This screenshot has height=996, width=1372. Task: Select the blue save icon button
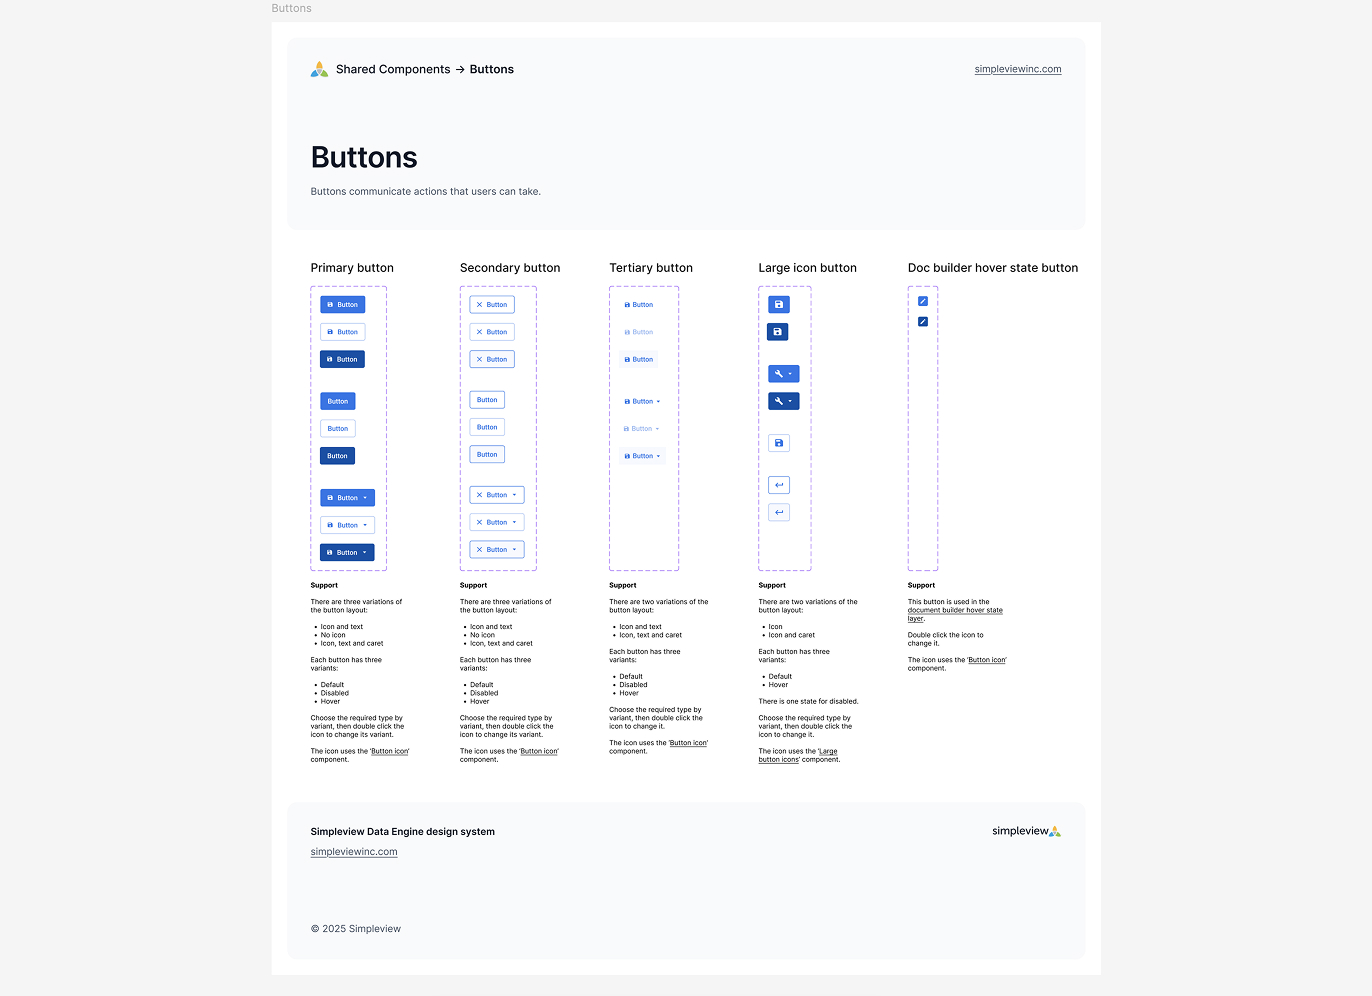779,304
